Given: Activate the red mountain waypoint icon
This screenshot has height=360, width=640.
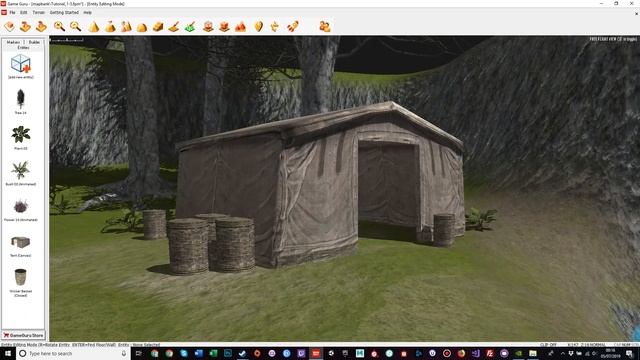Looking at the screenshot, I should click(240, 27).
